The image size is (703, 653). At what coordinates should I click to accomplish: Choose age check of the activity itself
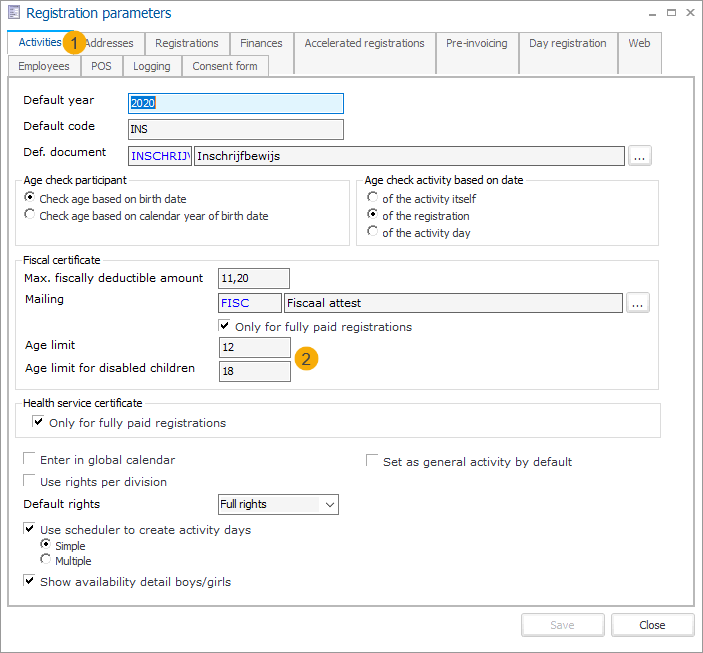pos(373,198)
